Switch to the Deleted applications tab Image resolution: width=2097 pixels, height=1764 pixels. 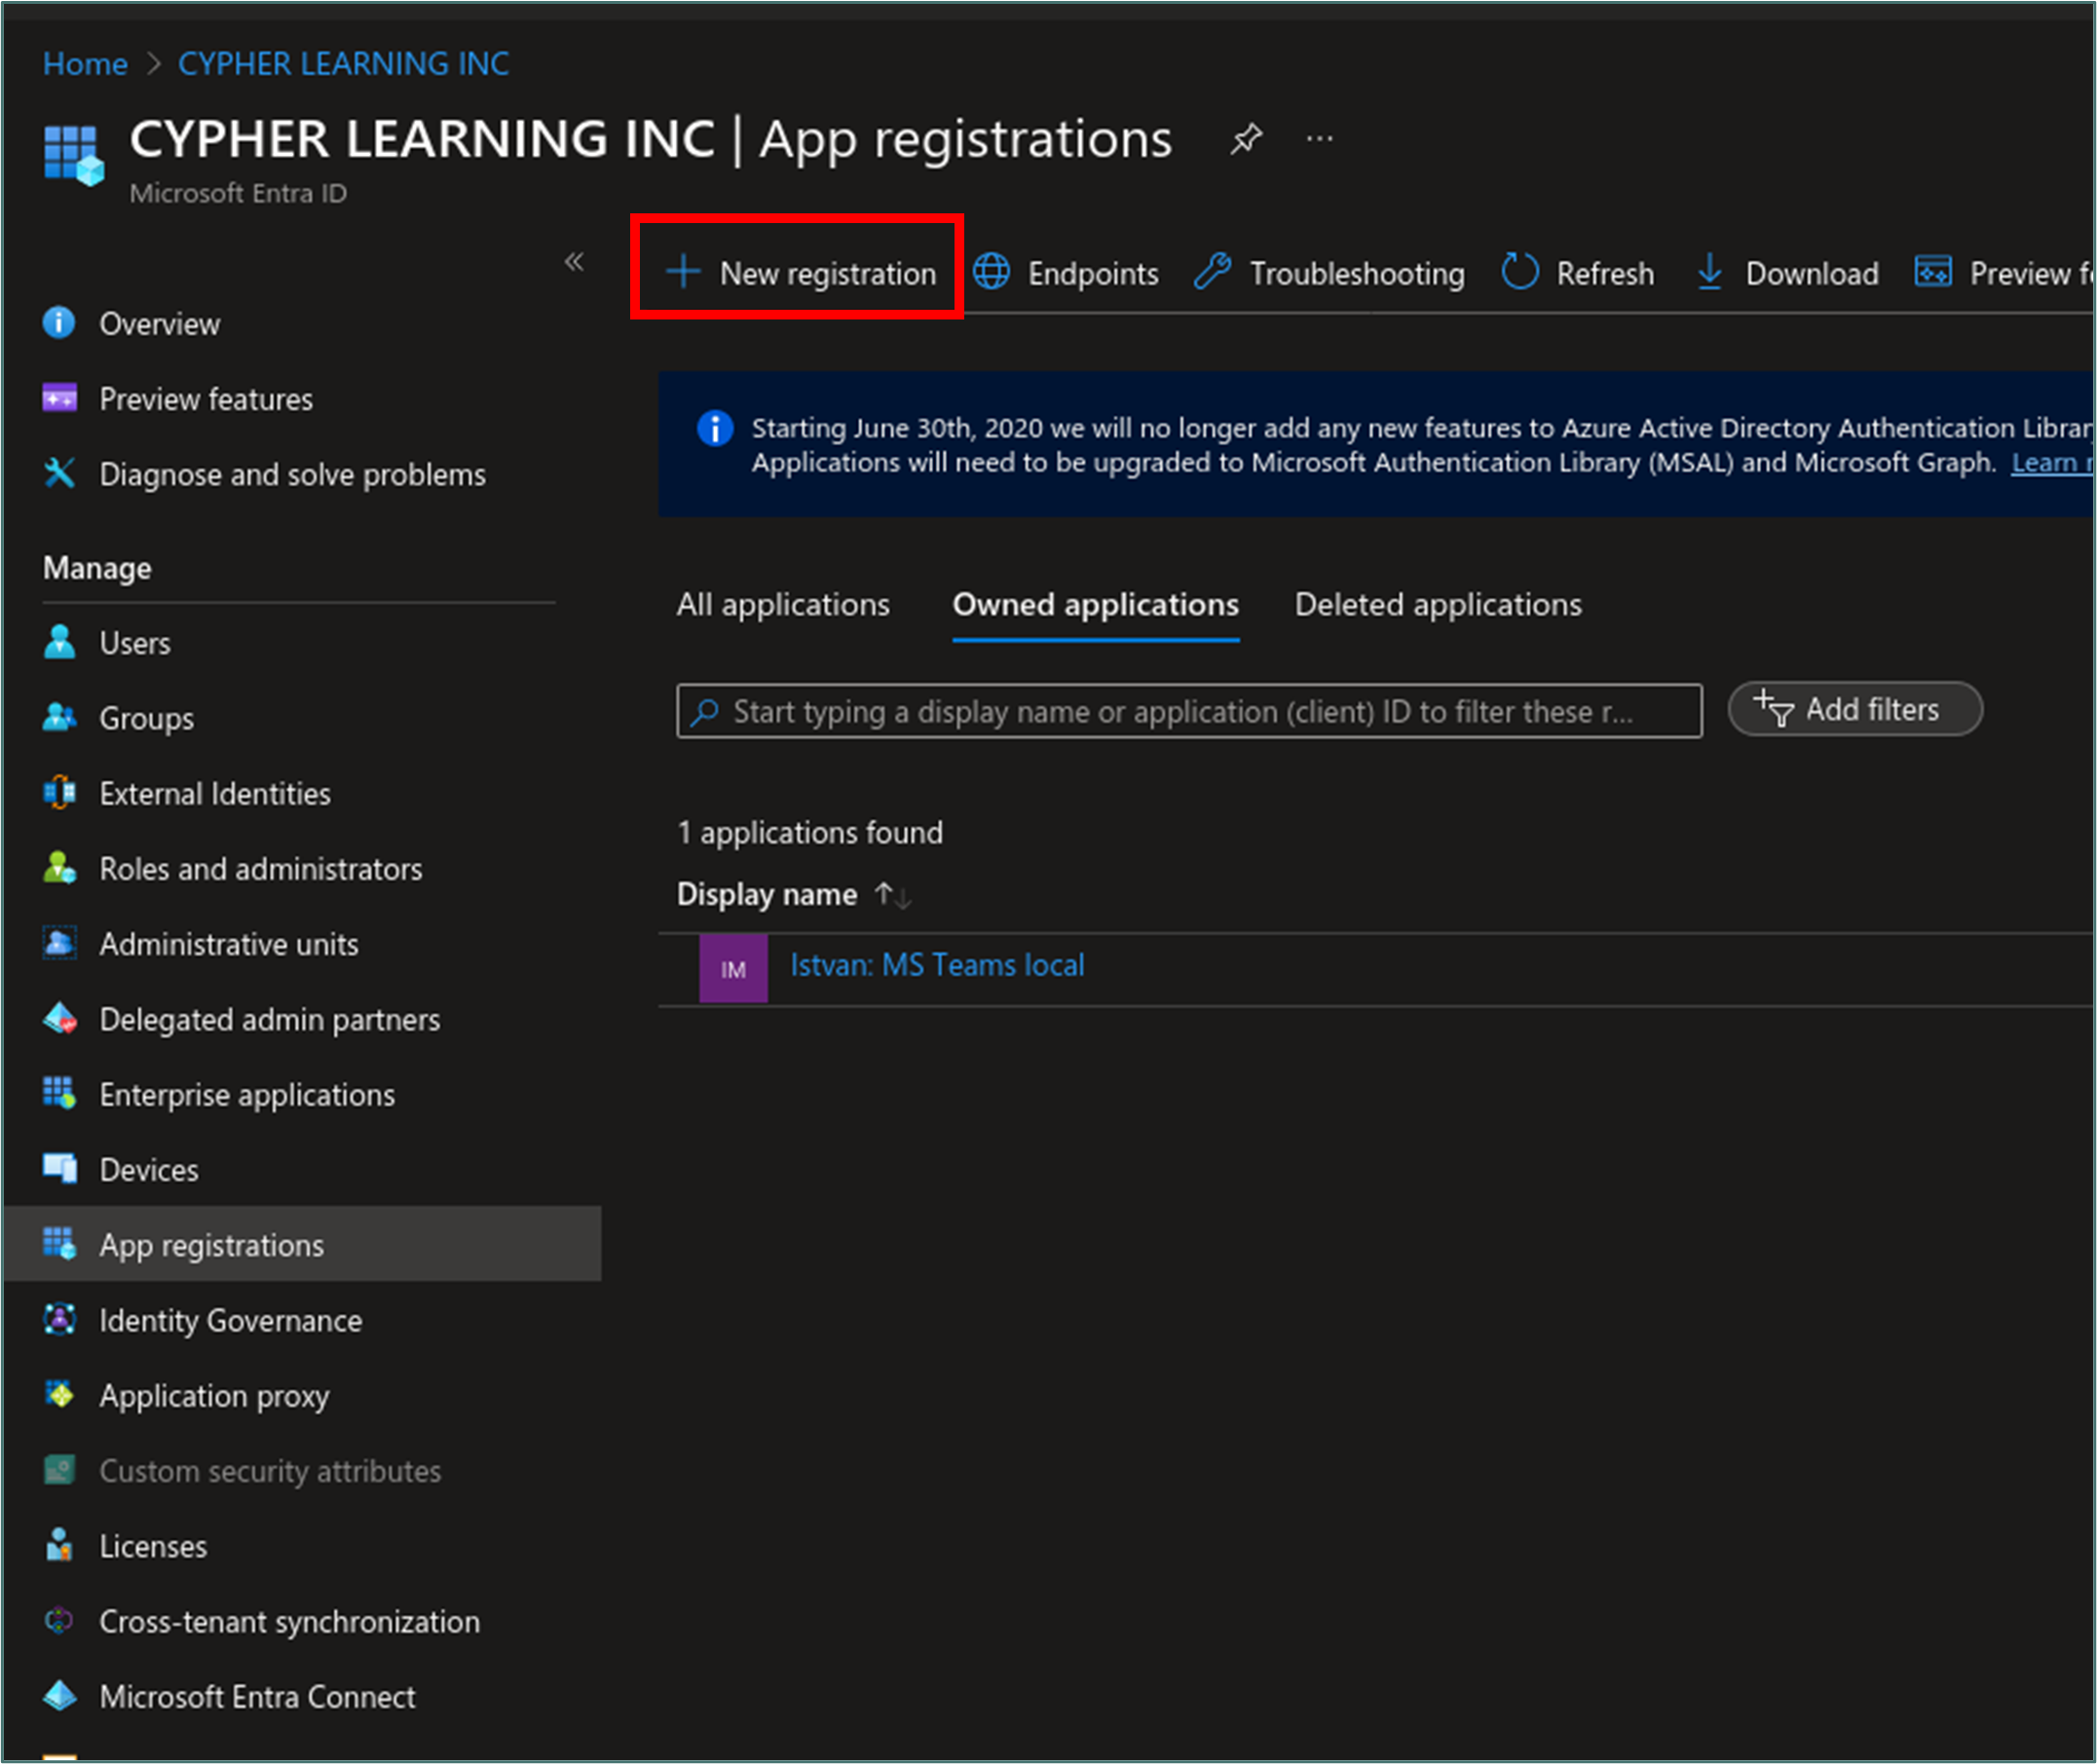(x=1437, y=605)
